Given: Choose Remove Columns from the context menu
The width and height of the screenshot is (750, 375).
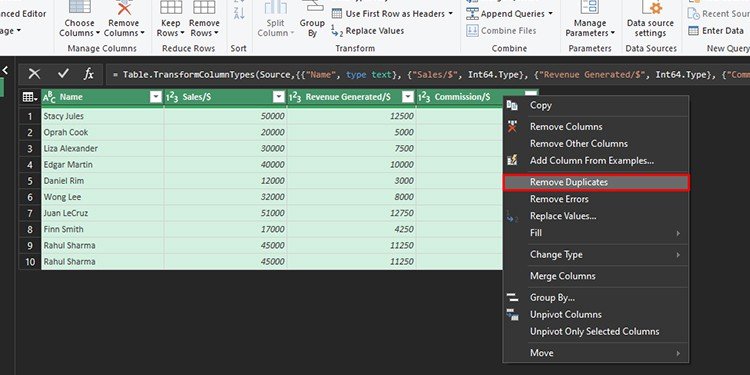Looking at the screenshot, I should [596, 127].
